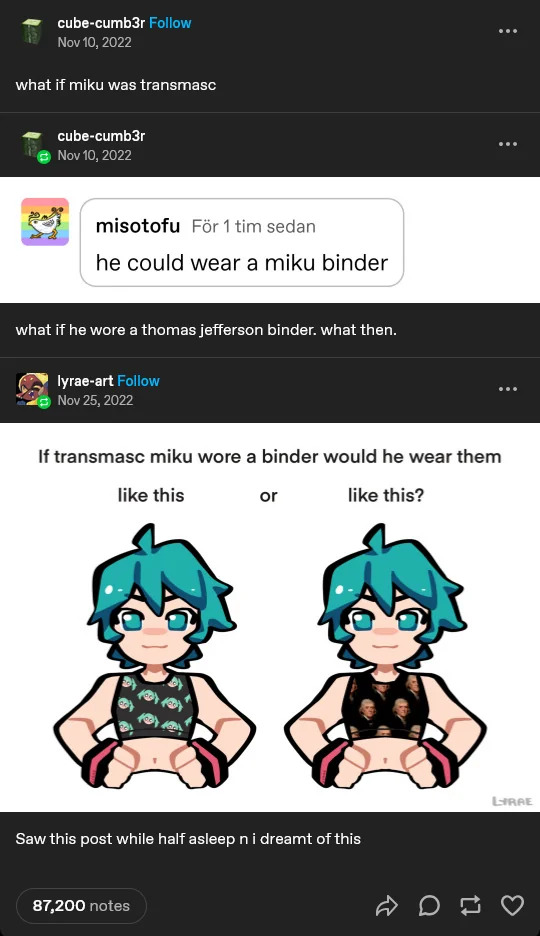Click the misotofu reply screenshot image

(270, 240)
